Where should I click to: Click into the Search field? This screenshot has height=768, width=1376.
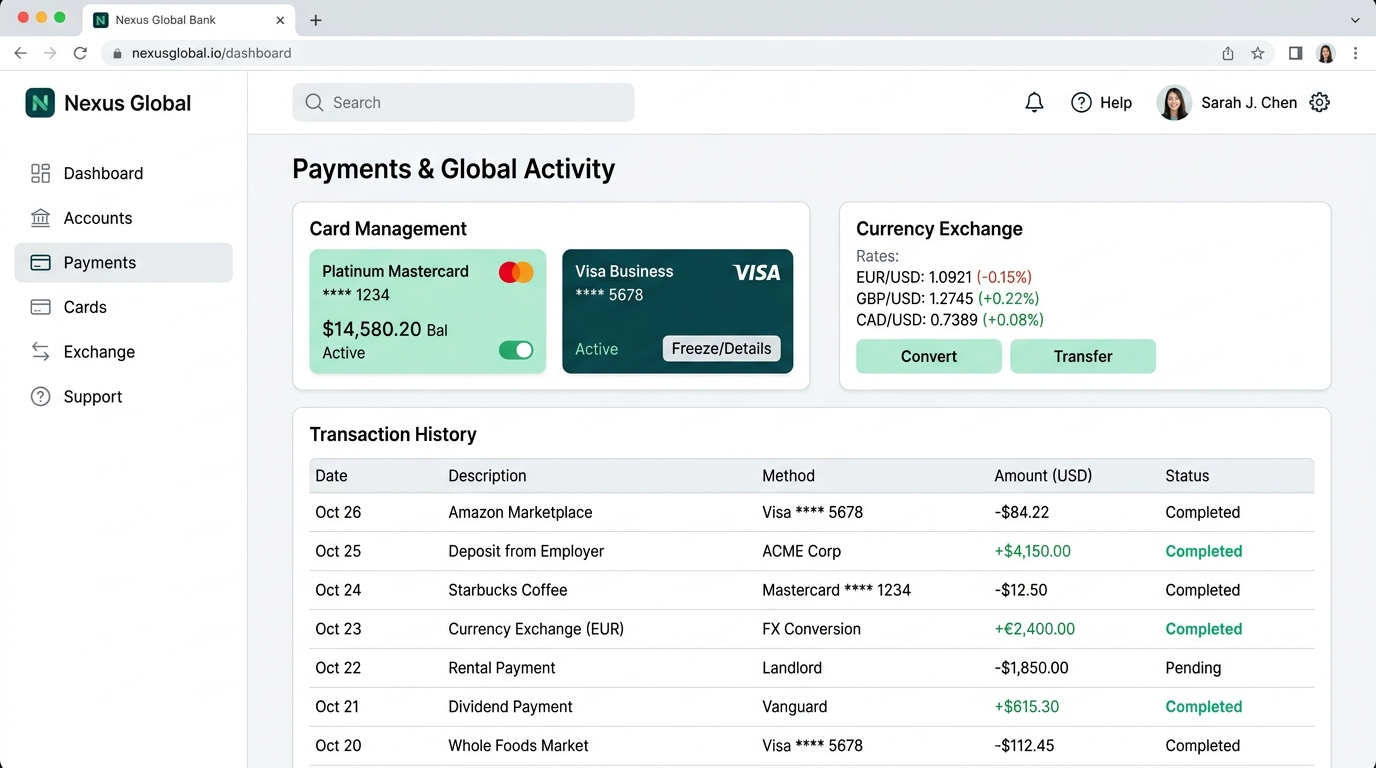pyautogui.click(x=463, y=102)
